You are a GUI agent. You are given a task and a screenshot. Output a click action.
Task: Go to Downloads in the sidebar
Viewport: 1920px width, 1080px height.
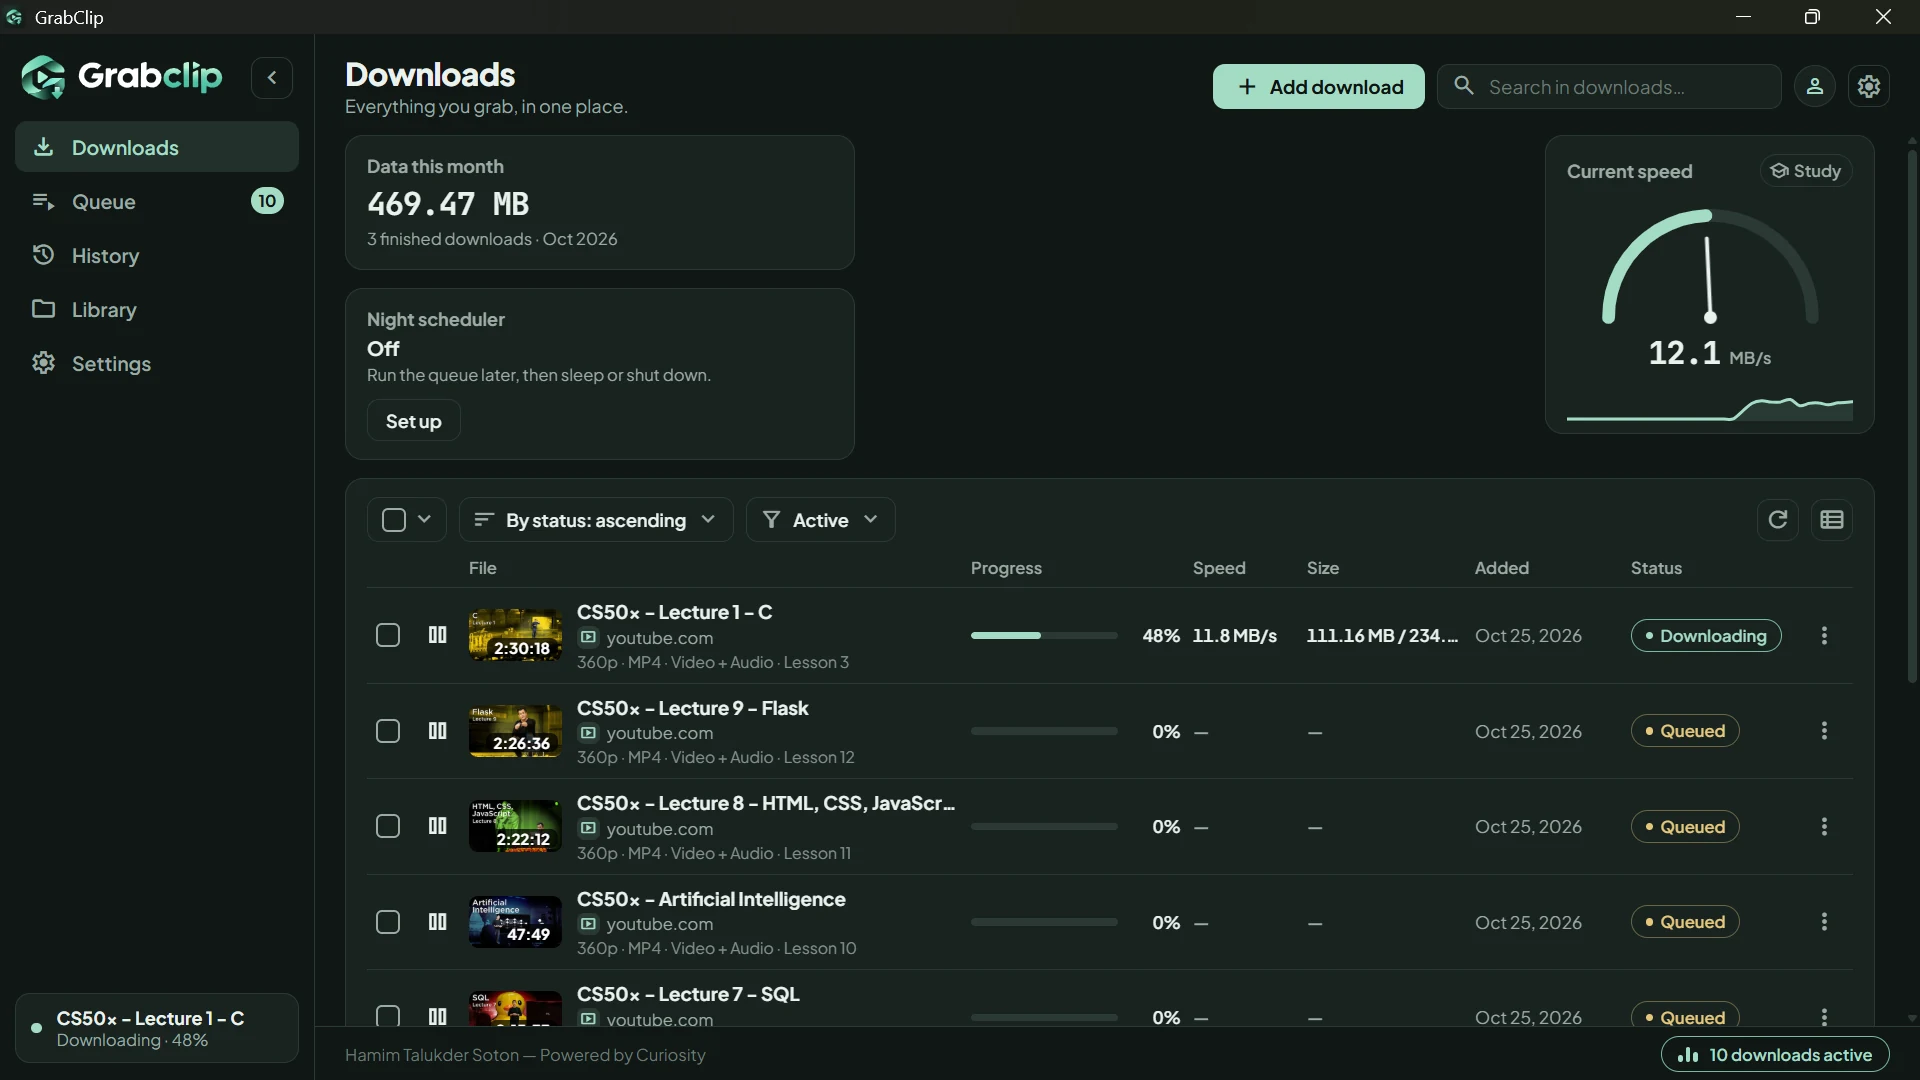(157, 147)
